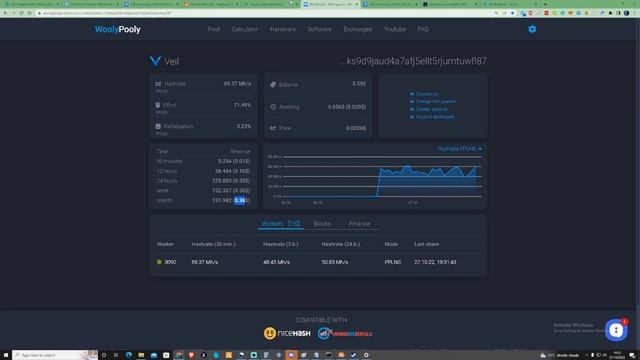640x360 pixels.
Task: Open the chat support bubble
Action: click(616, 330)
